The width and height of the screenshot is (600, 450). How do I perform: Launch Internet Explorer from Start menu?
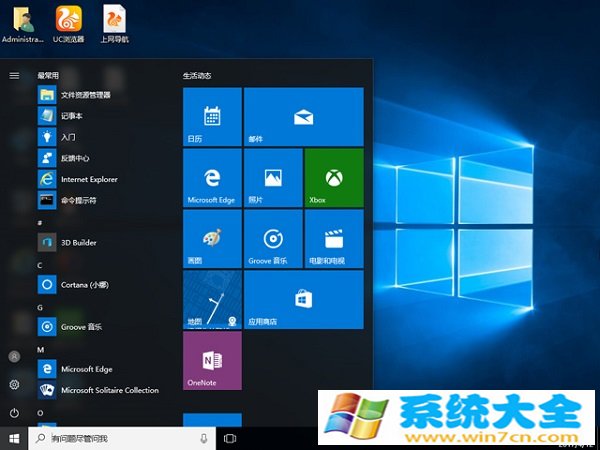(x=103, y=179)
